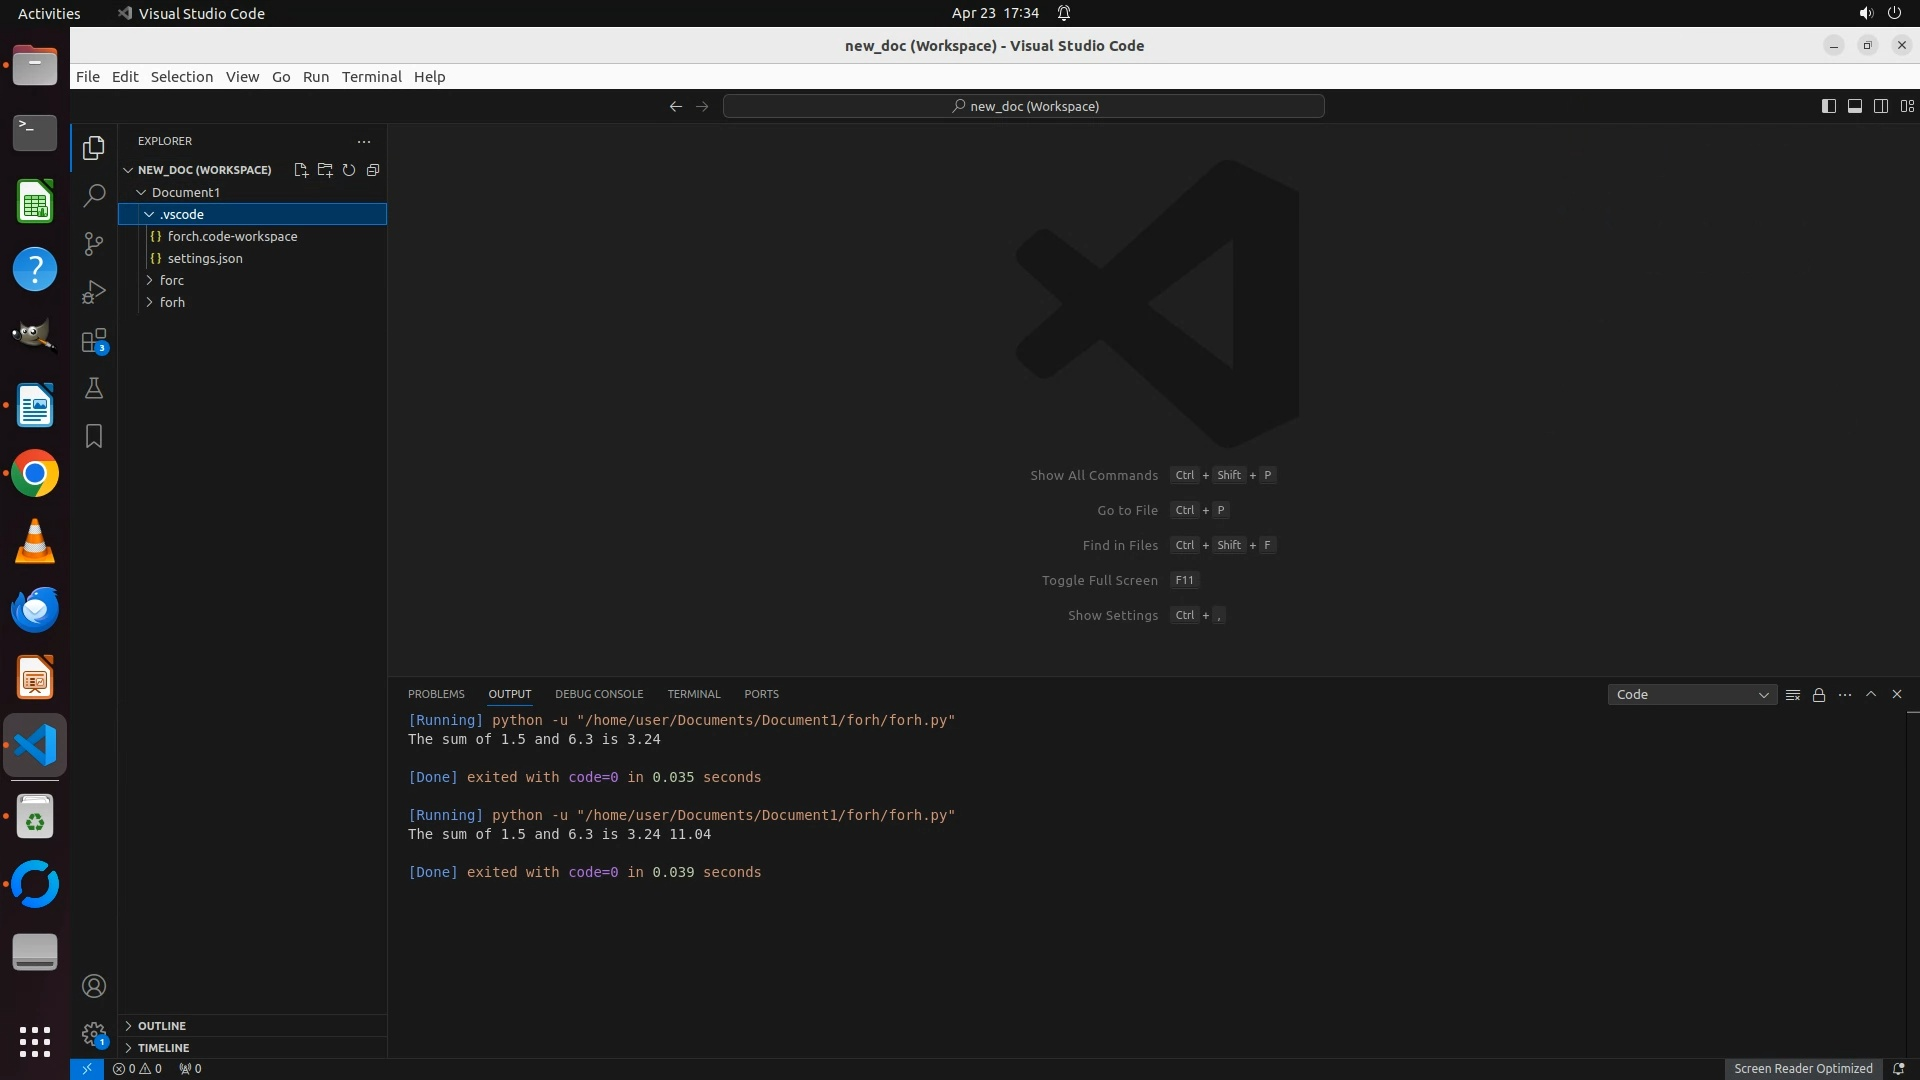
Task: Open the Search view in activity bar
Action: (x=94, y=195)
